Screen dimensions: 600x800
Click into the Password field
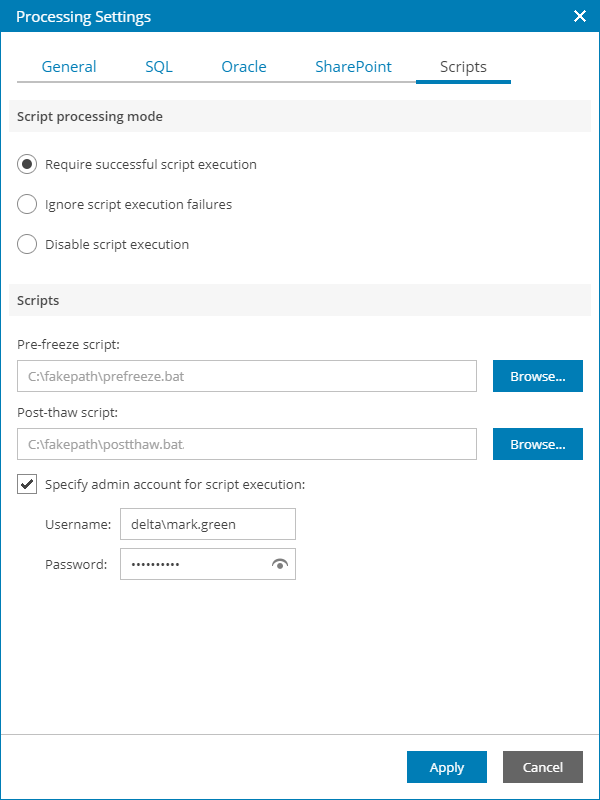coord(190,564)
